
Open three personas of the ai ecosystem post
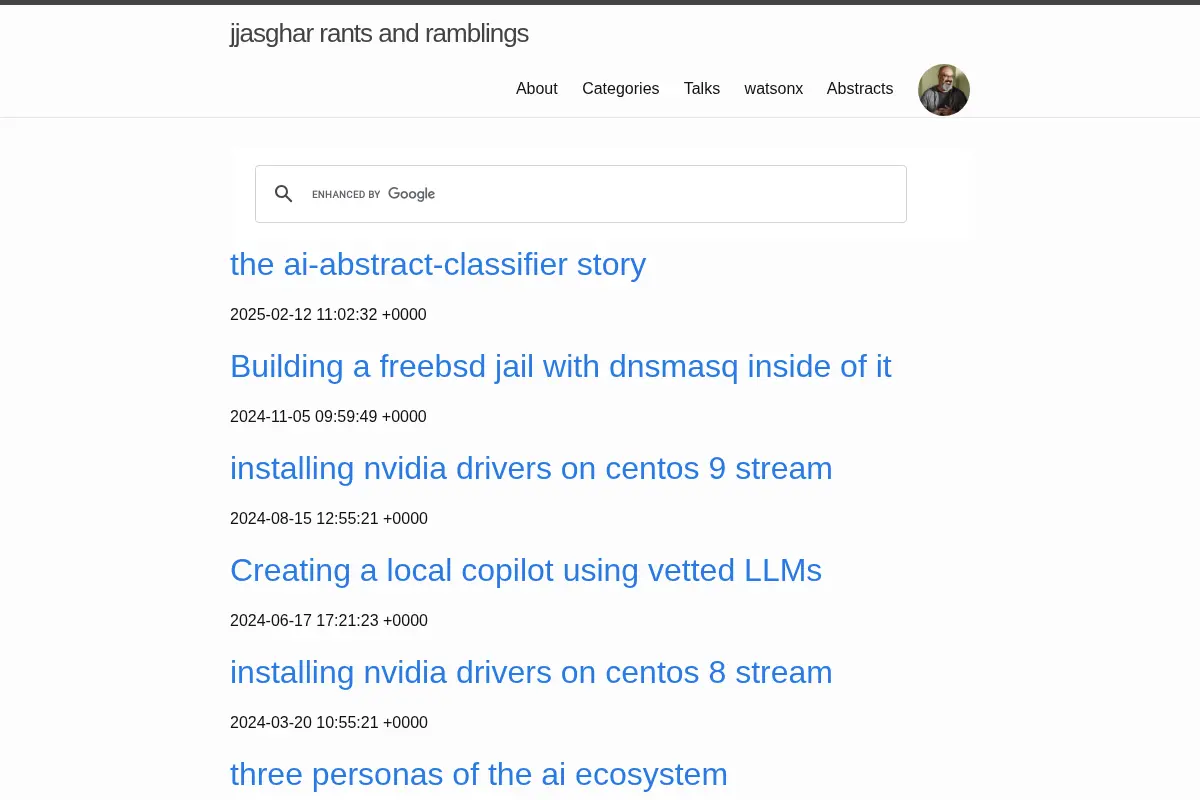click(x=479, y=775)
